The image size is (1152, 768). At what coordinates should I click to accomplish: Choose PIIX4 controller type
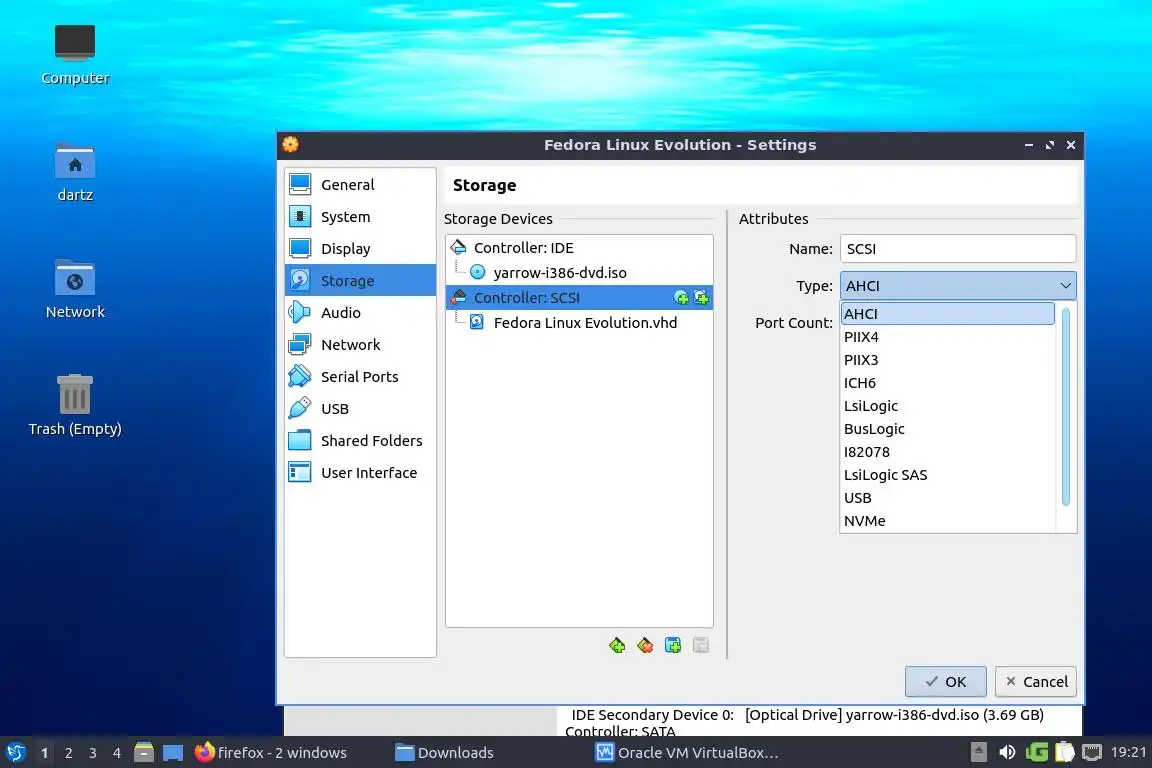pyautogui.click(x=948, y=337)
